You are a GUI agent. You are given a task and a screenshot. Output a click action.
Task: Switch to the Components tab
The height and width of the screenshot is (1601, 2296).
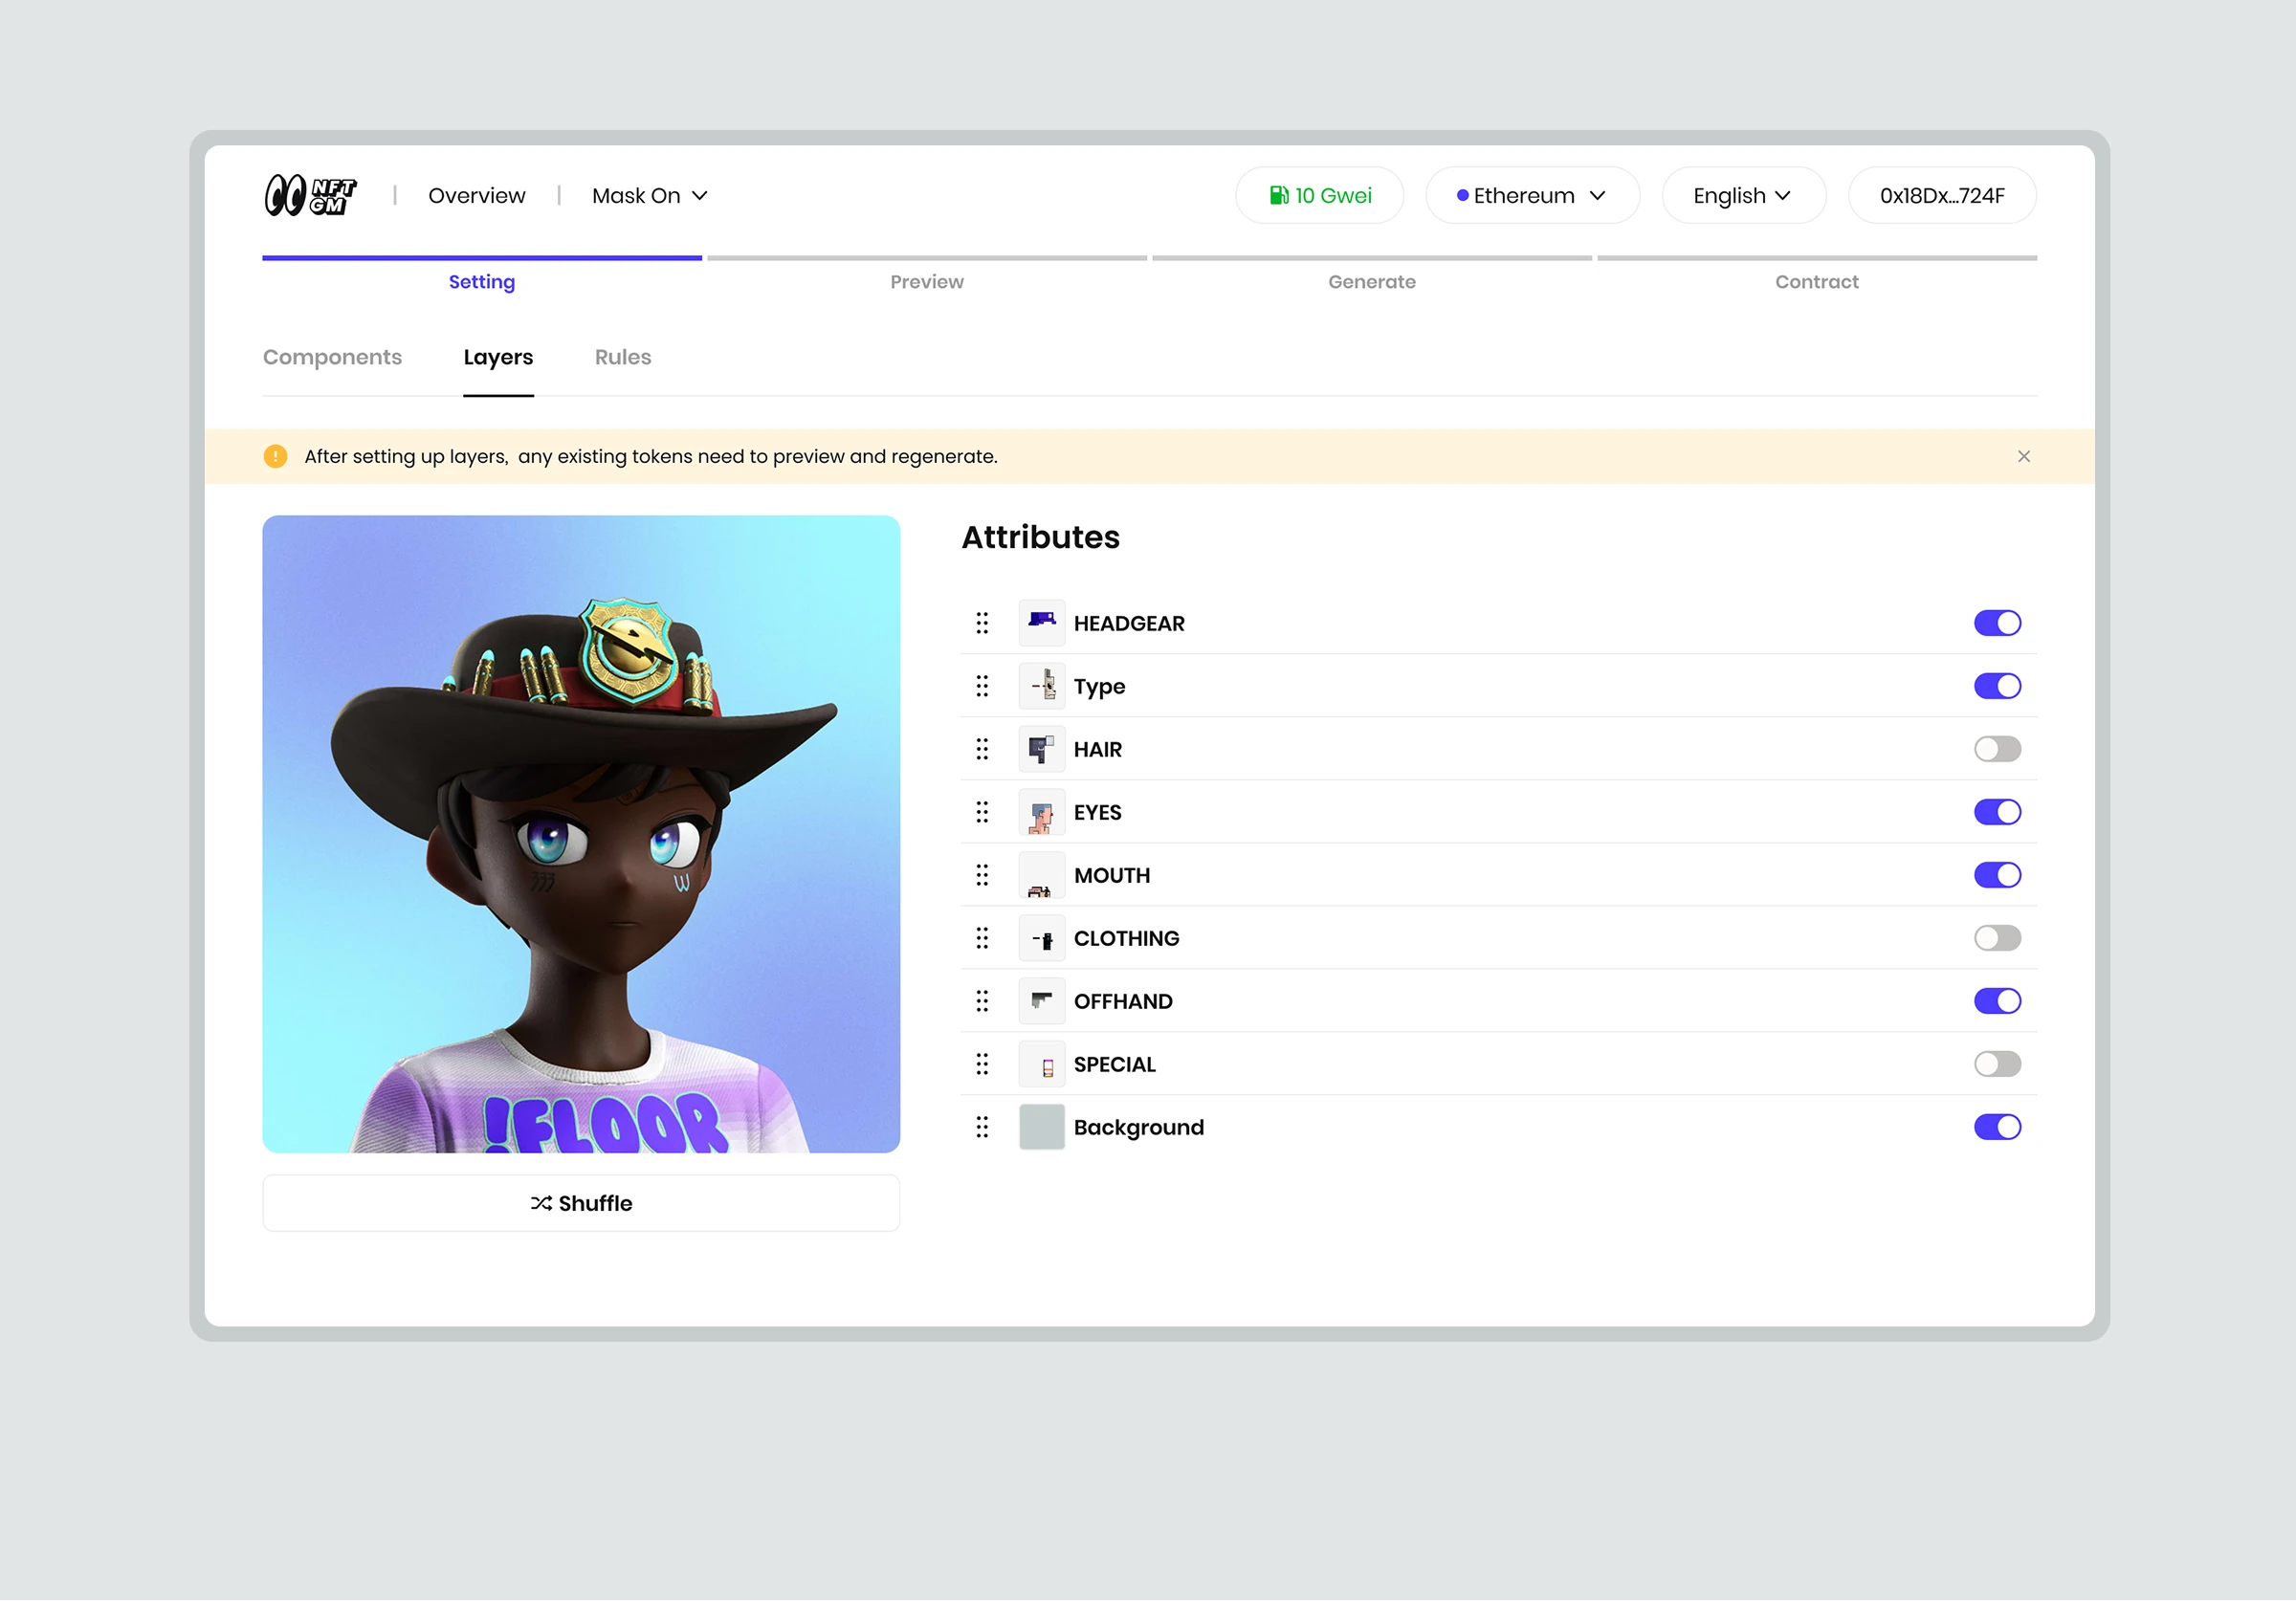tap(332, 357)
